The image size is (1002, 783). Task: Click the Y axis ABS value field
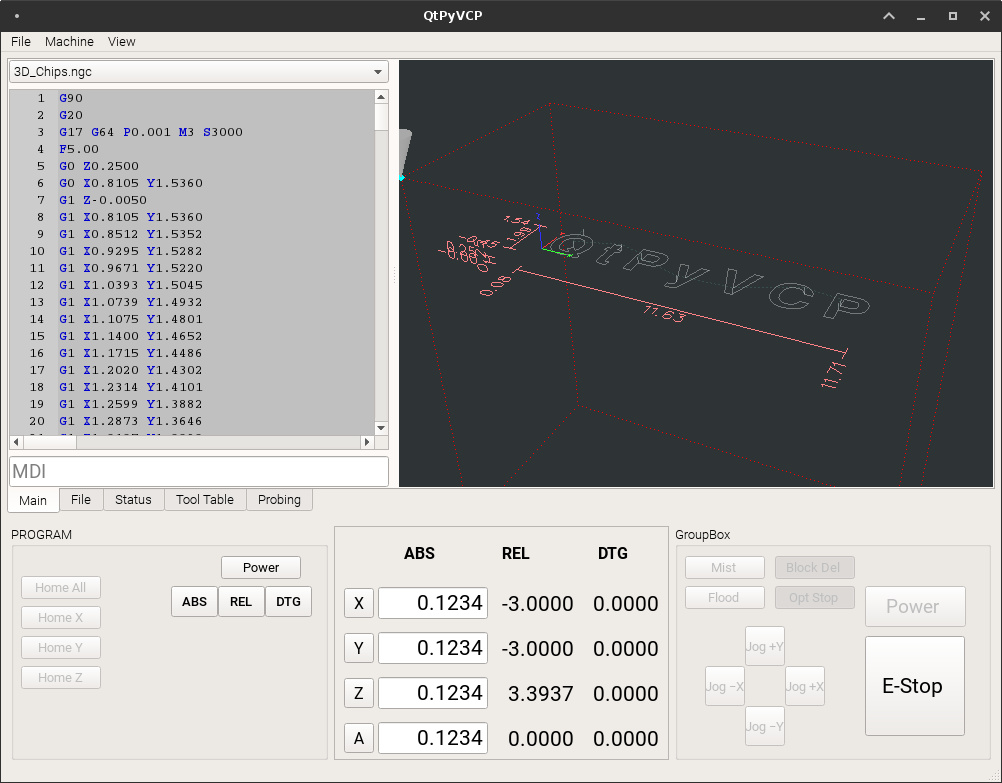433,648
